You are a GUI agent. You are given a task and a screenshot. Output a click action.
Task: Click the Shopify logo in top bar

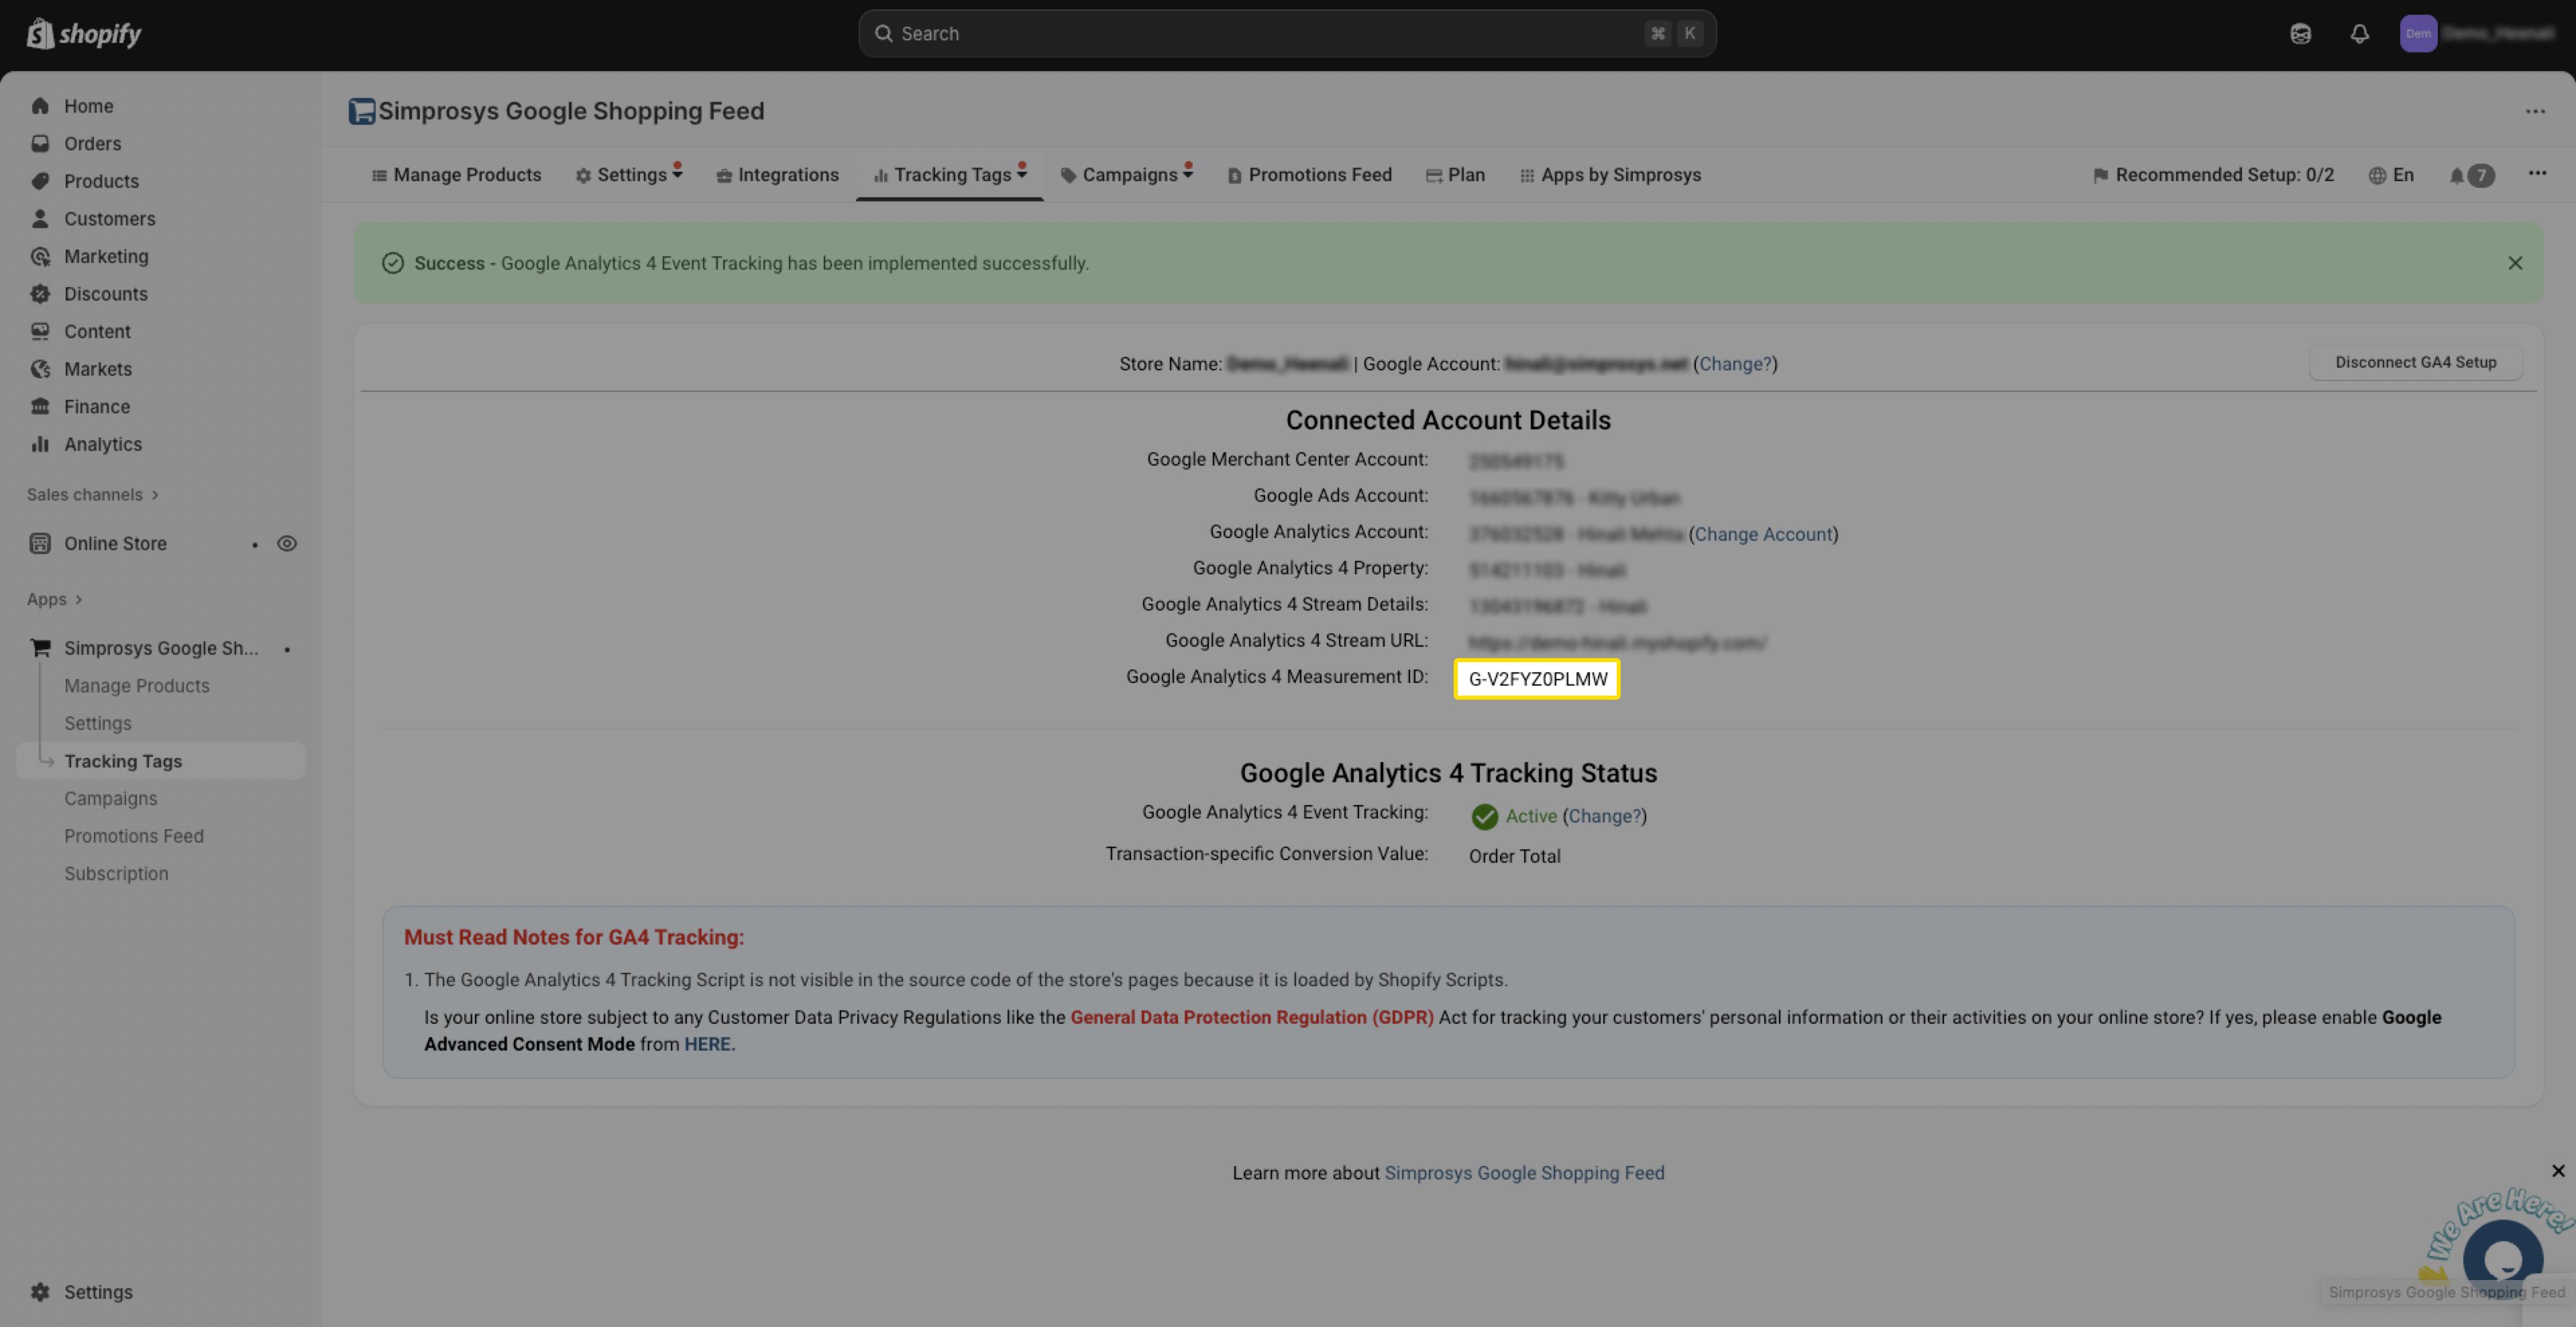click(x=84, y=34)
